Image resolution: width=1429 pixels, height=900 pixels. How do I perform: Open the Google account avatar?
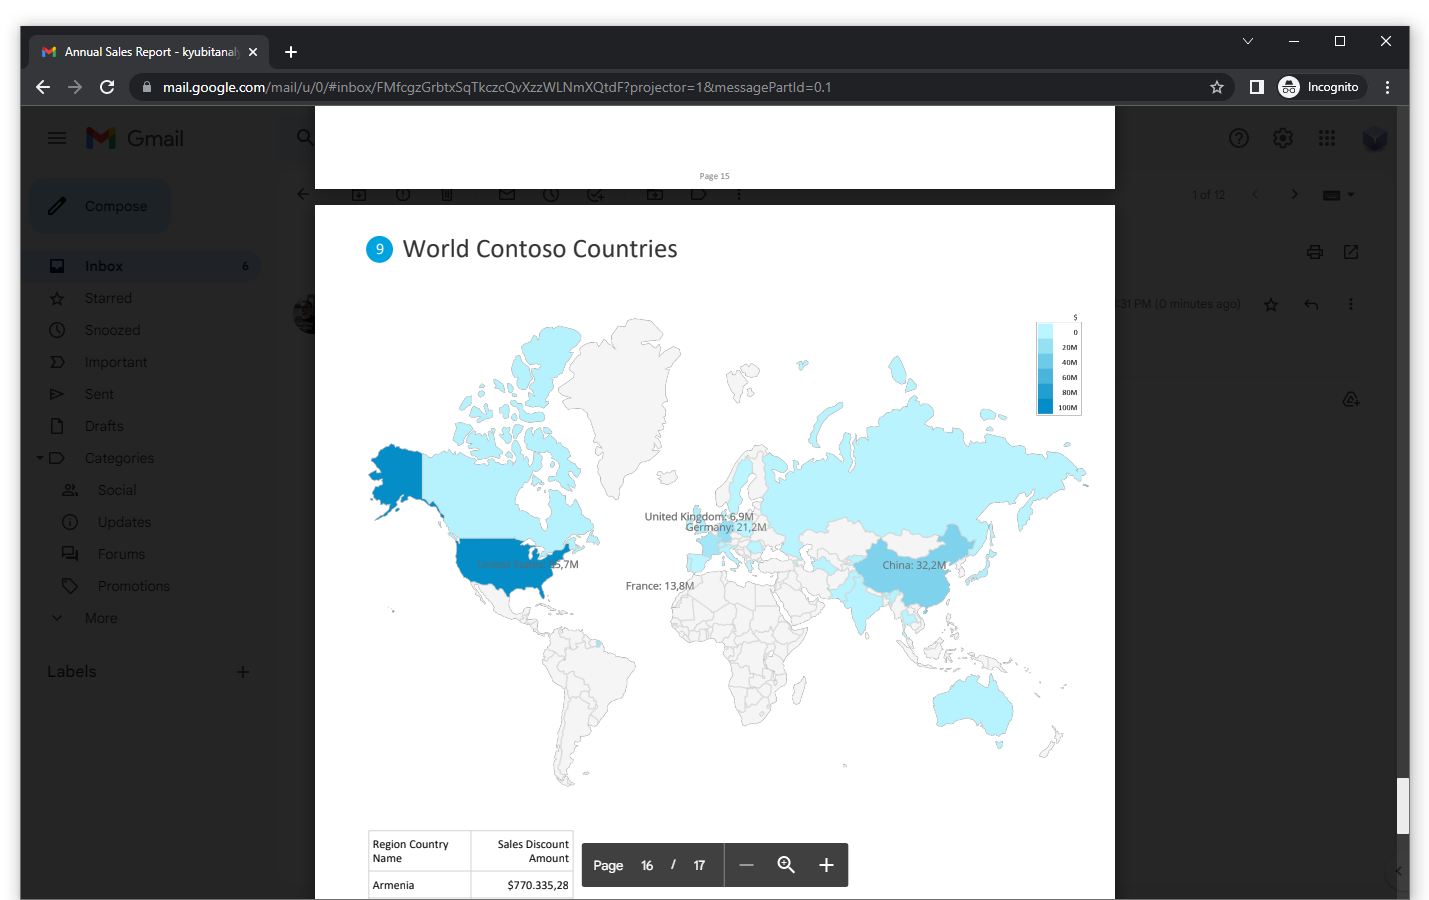[1375, 138]
